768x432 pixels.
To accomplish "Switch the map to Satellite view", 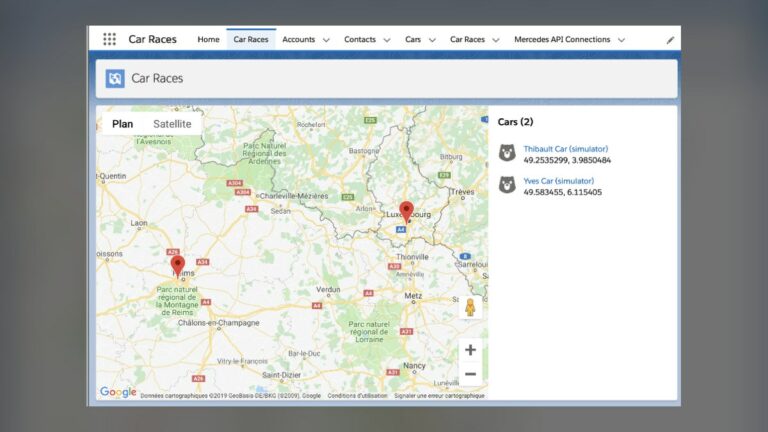I will point(172,124).
